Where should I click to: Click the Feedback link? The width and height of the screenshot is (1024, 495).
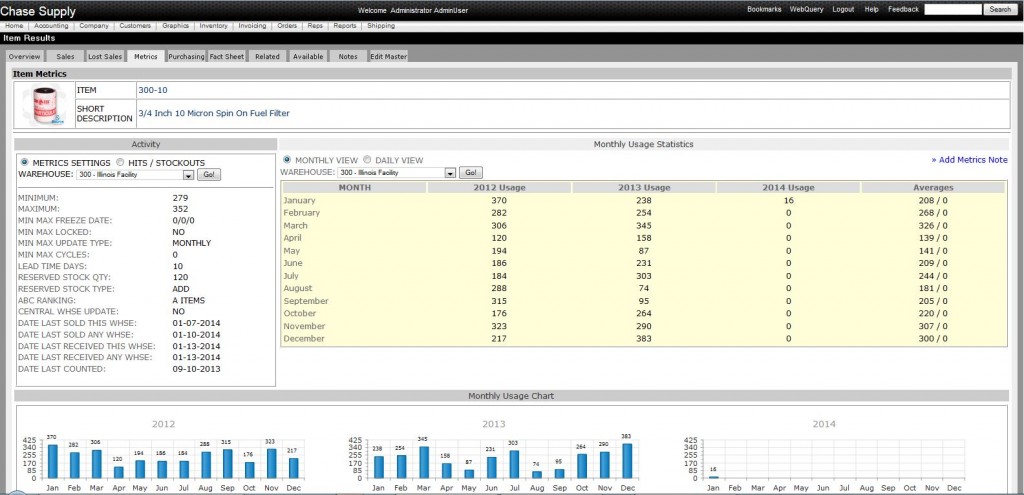click(x=903, y=10)
